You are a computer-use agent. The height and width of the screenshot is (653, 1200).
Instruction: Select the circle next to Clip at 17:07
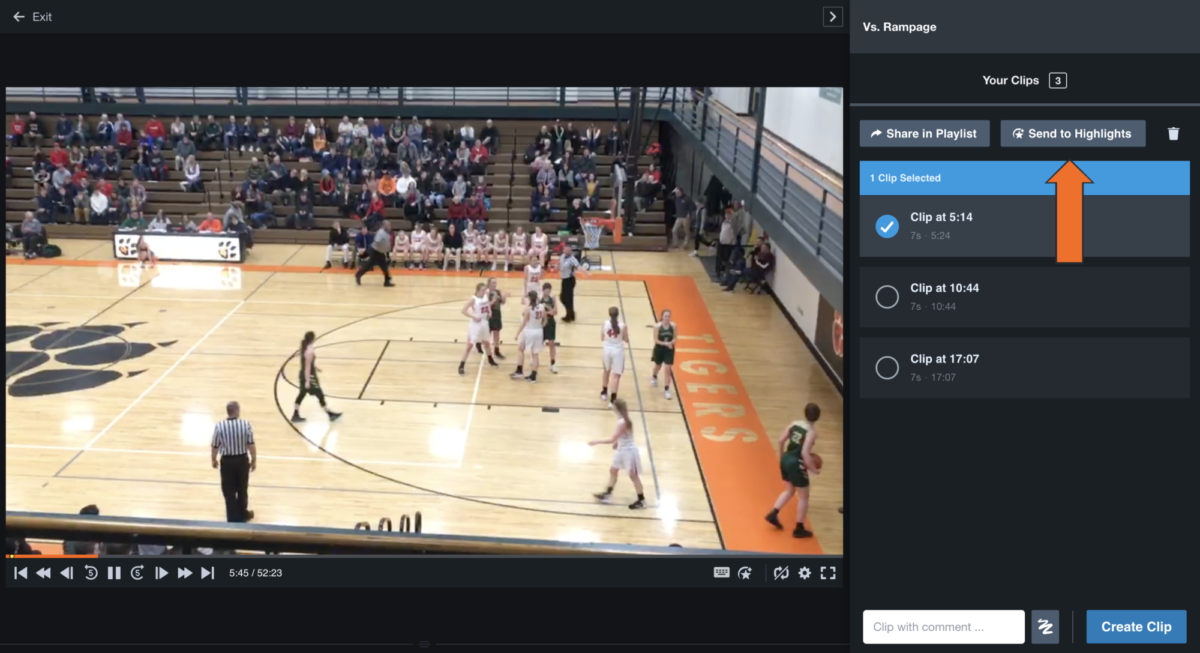point(887,367)
